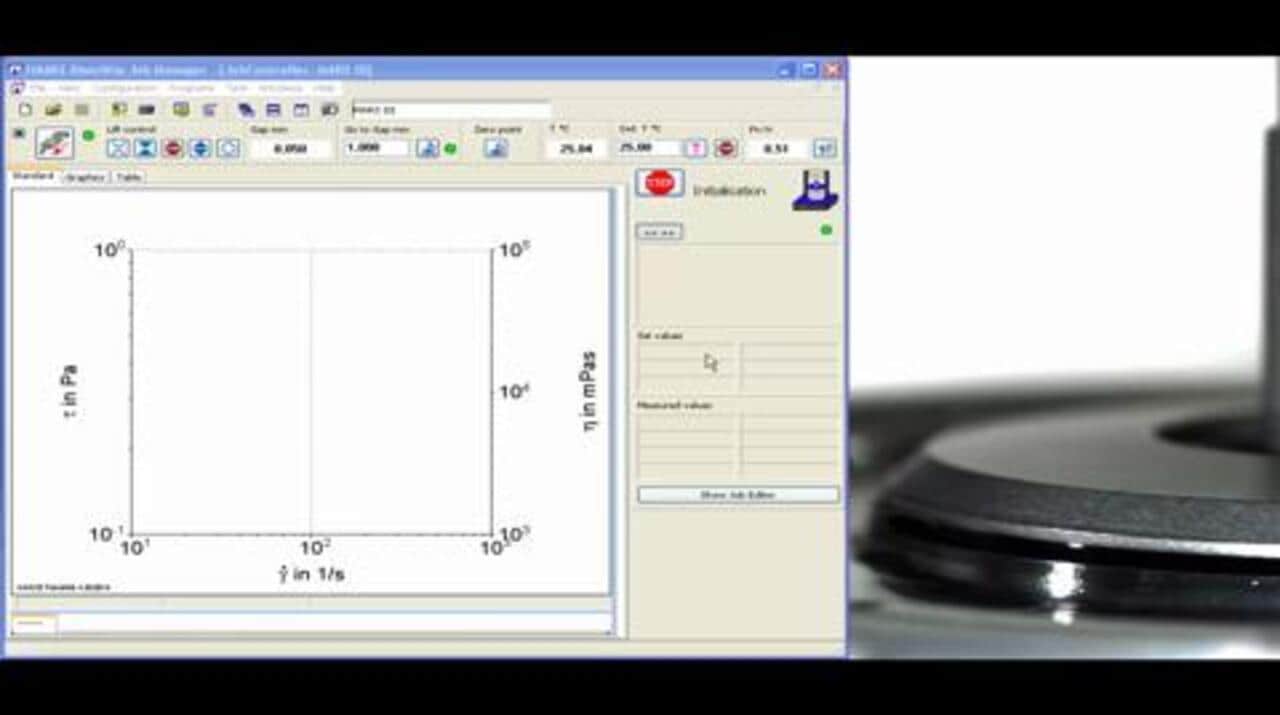The width and height of the screenshot is (1280, 715).
Task: Switch to the Graphics tab
Action: [85, 177]
